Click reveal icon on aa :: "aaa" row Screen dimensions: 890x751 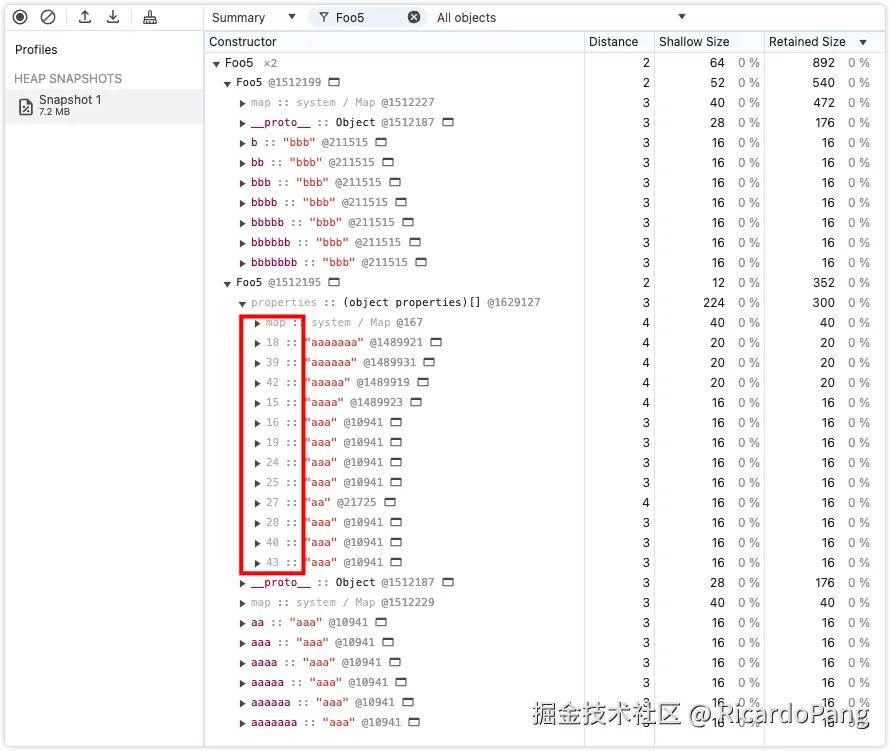381,622
